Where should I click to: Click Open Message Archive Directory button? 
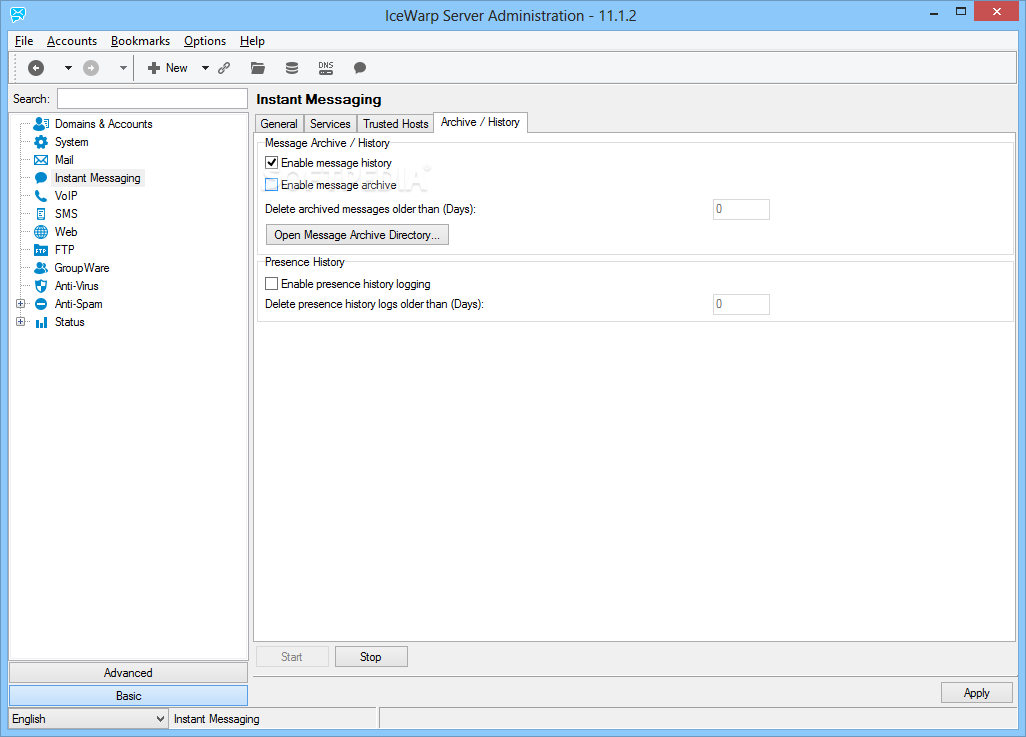click(357, 235)
